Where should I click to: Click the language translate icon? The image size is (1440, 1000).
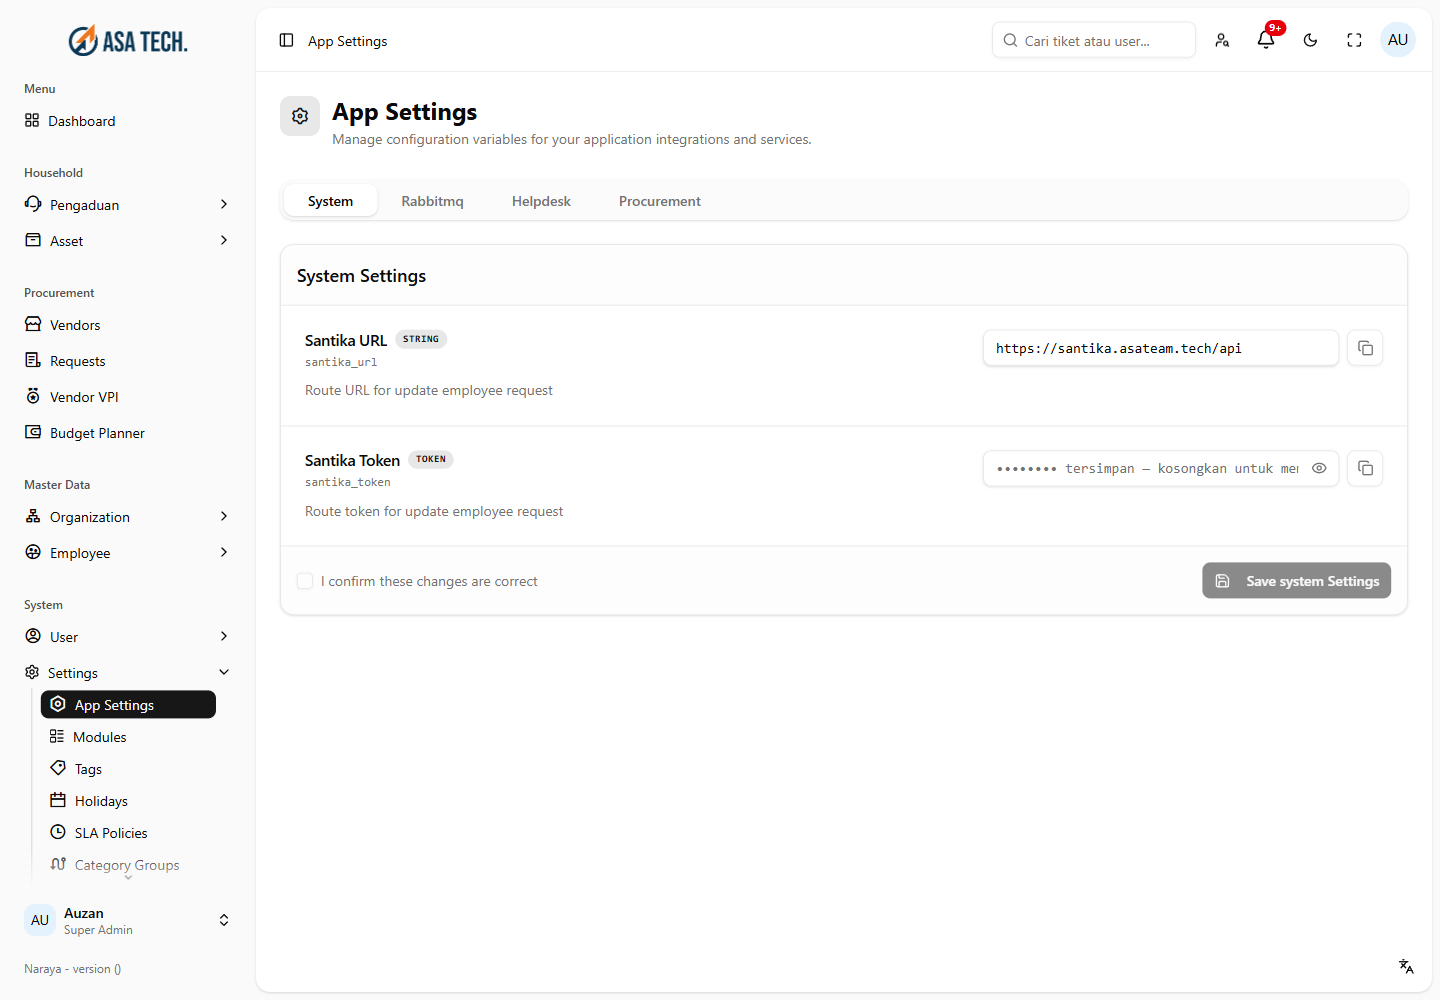coord(1406,966)
